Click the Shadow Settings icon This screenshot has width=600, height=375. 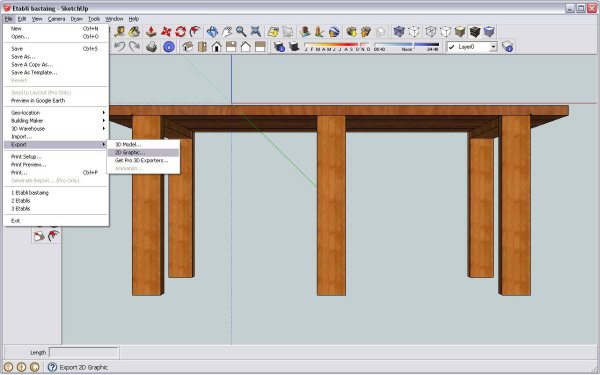click(279, 47)
